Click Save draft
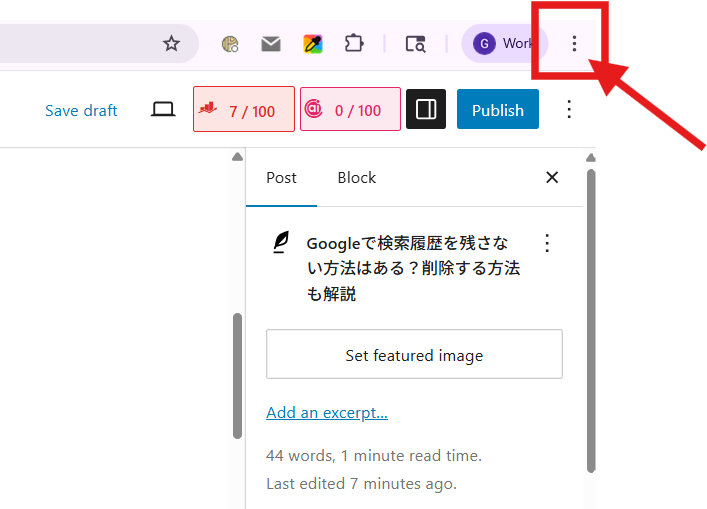The height and width of the screenshot is (509, 707). pos(81,110)
